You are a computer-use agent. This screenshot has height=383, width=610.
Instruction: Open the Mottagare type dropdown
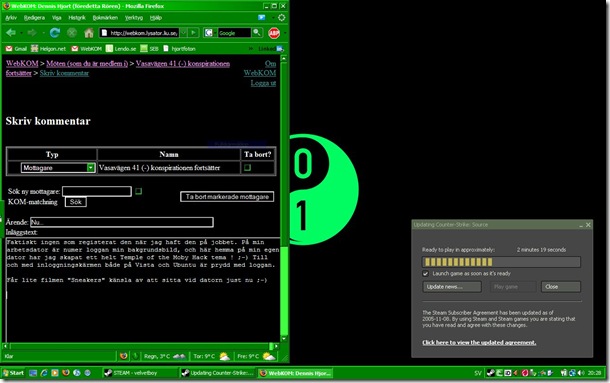(x=58, y=168)
